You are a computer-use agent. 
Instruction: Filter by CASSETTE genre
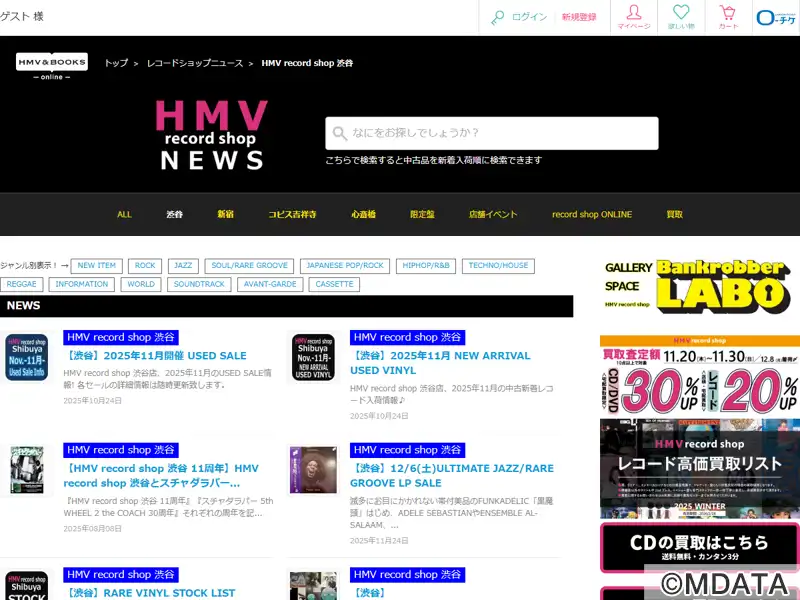(334, 284)
